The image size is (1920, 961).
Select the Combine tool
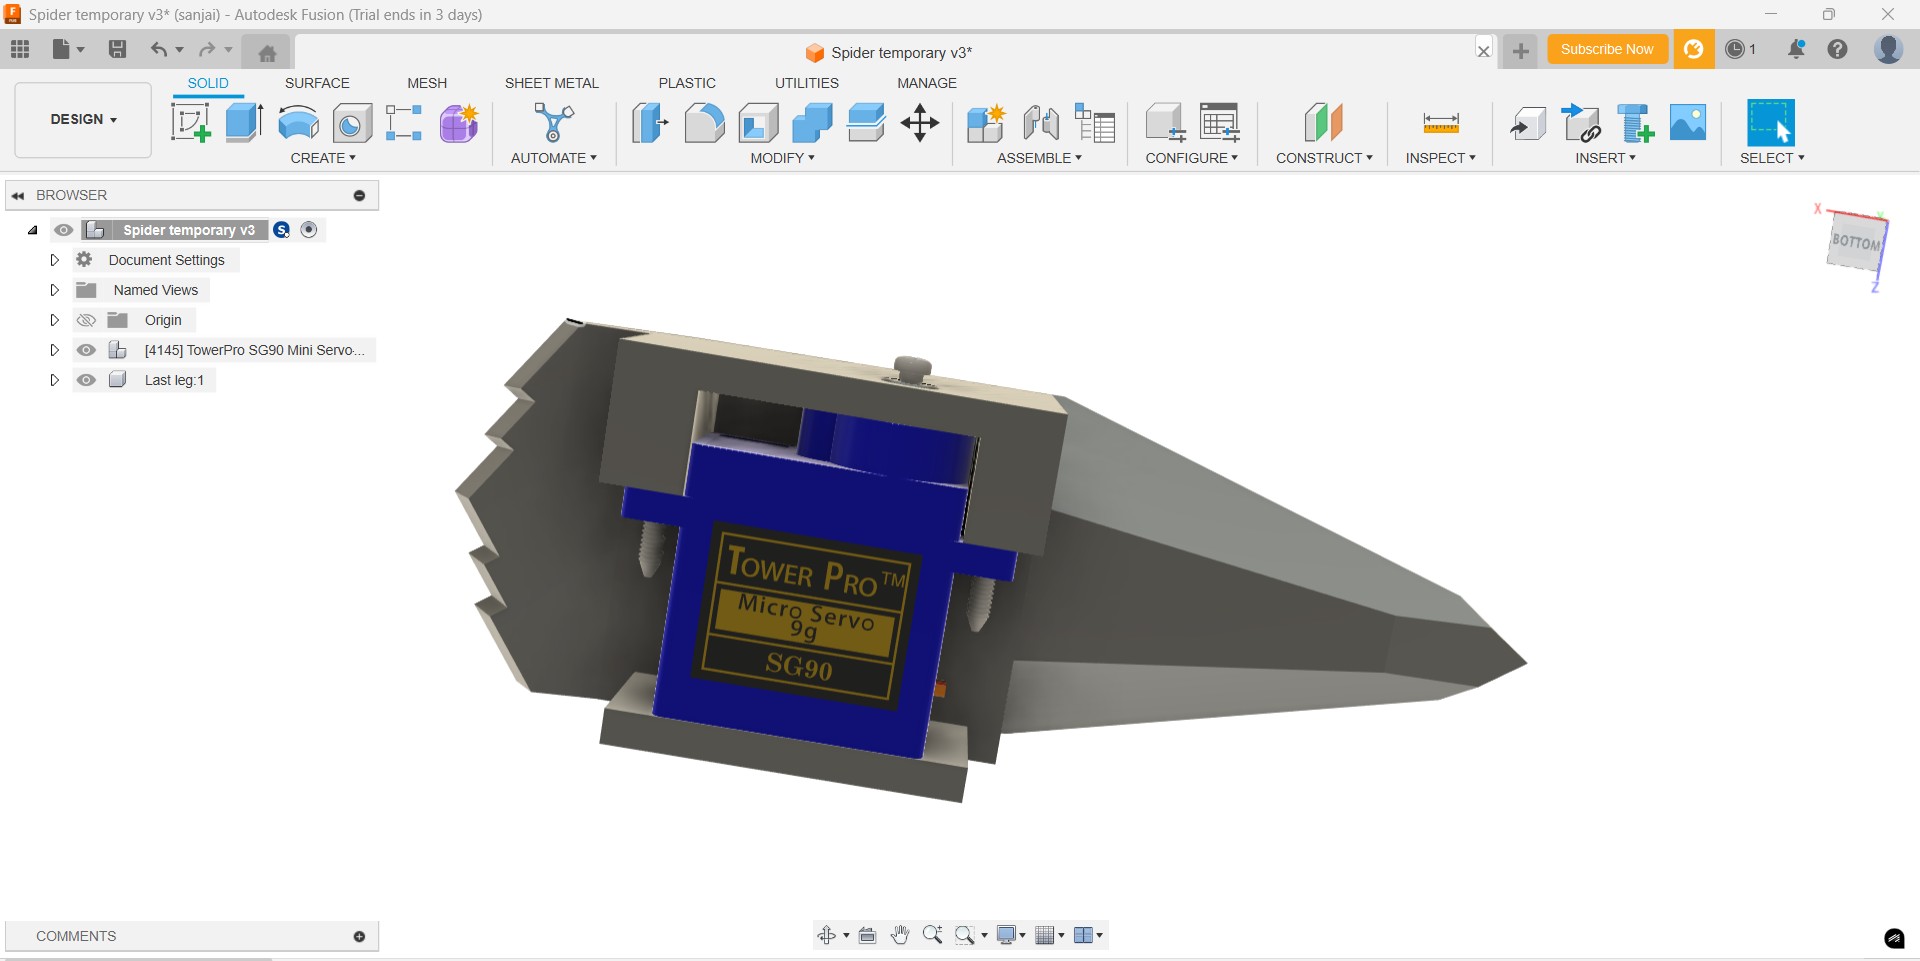[812, 123]
